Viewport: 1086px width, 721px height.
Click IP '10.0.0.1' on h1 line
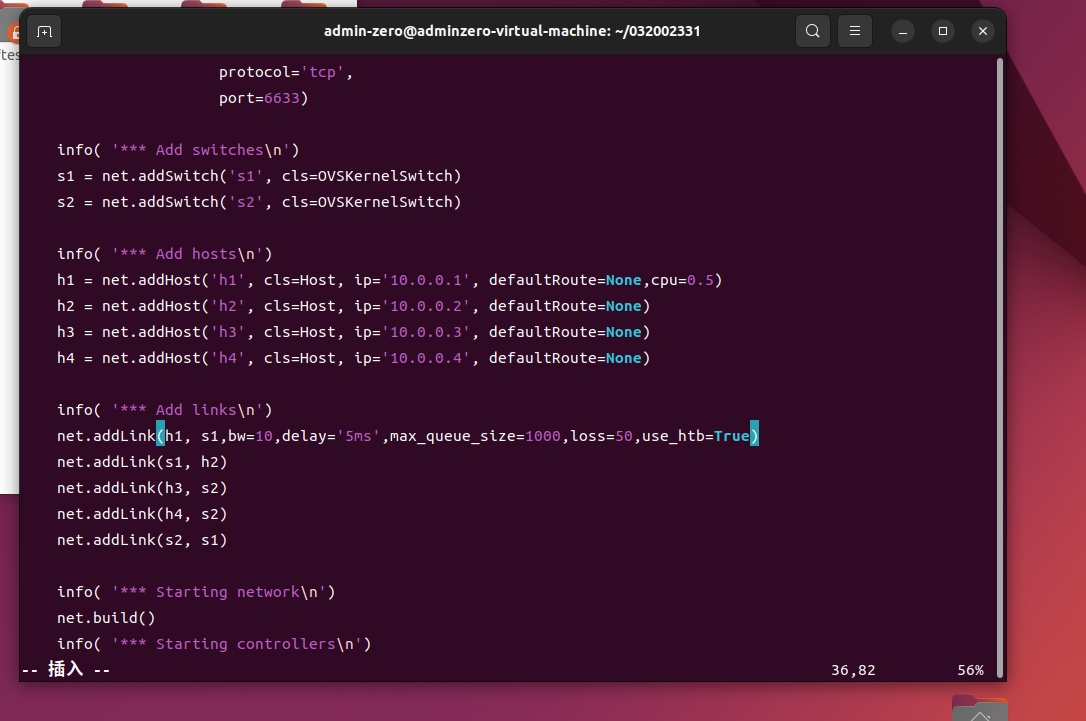[426, 280]
